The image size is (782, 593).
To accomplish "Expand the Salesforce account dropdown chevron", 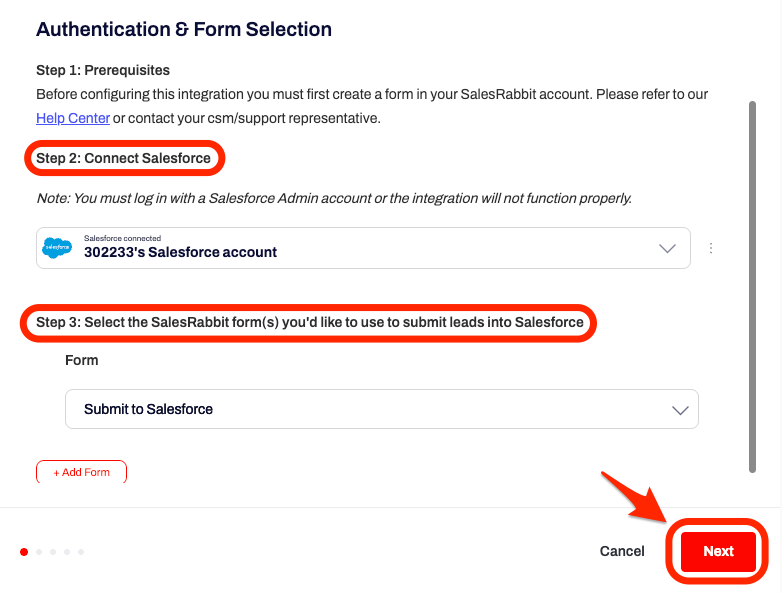I will point(667,248).
